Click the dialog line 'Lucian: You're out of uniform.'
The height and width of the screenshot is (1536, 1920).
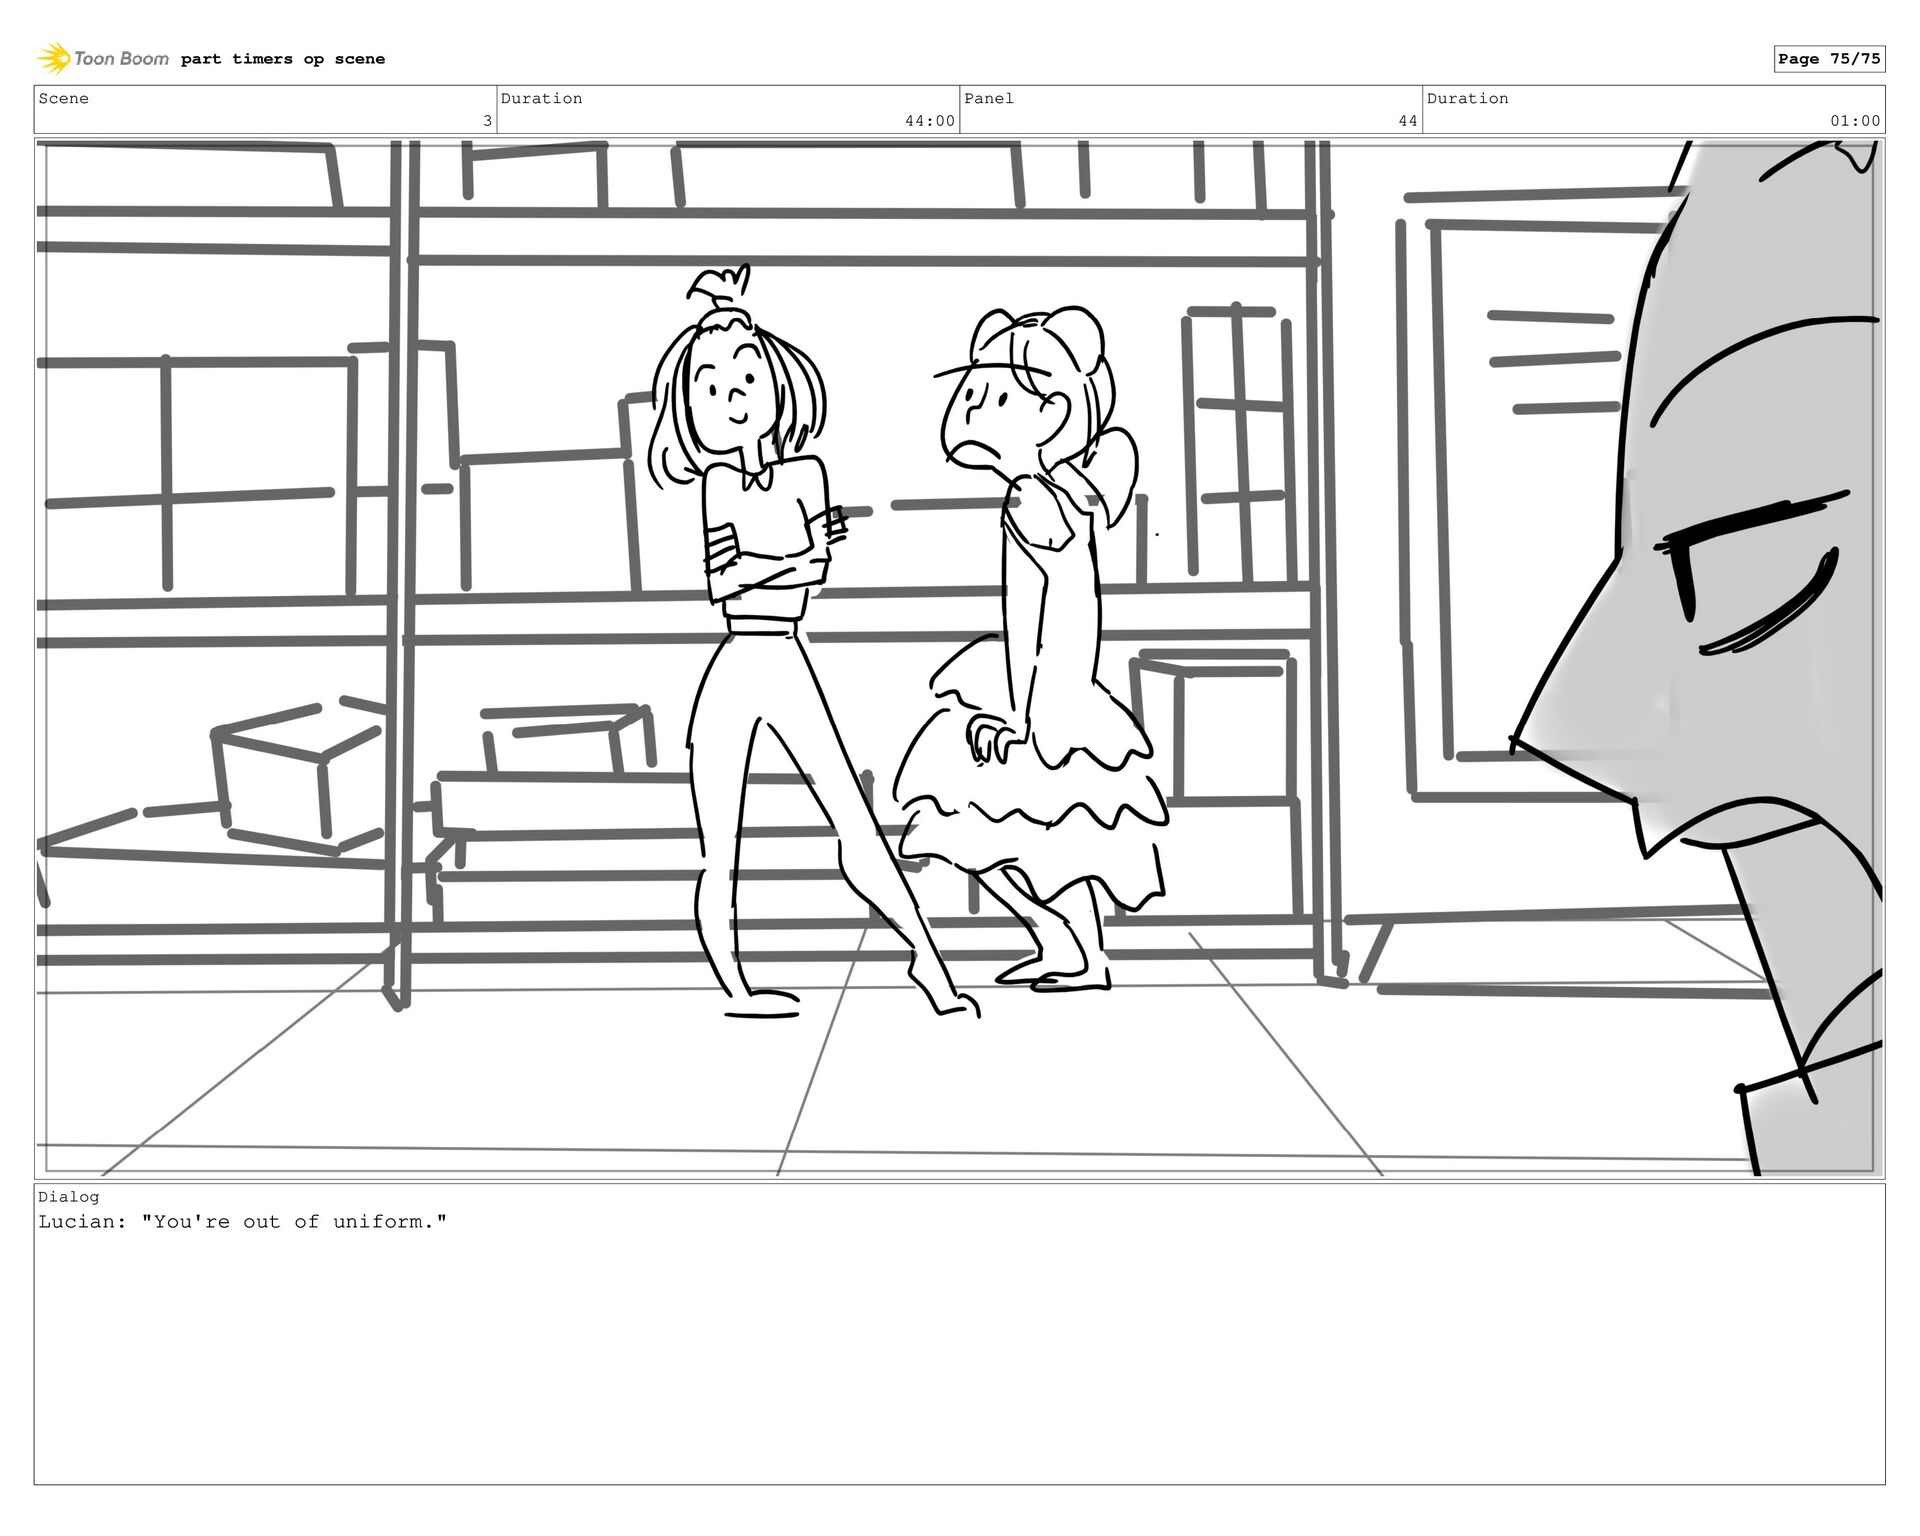[x=243, y=1222]
